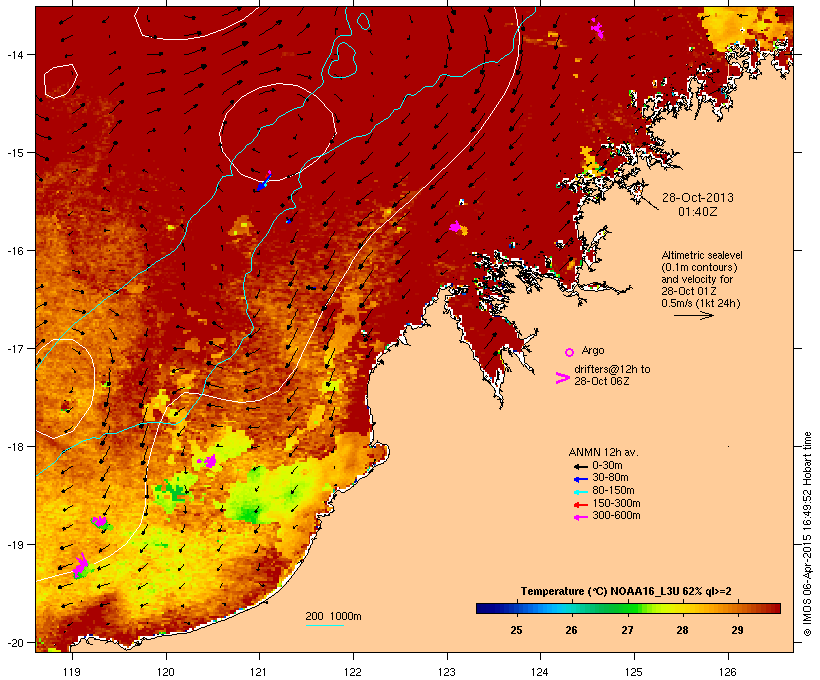
Task: Click the IMOS copyright timestamp text
Action: [807, 534]
